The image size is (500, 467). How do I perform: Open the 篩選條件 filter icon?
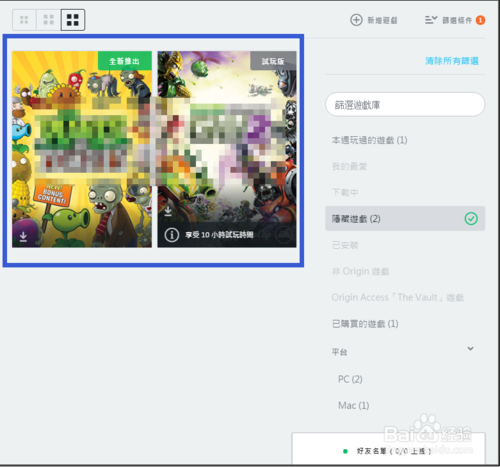tap(431, 20)
